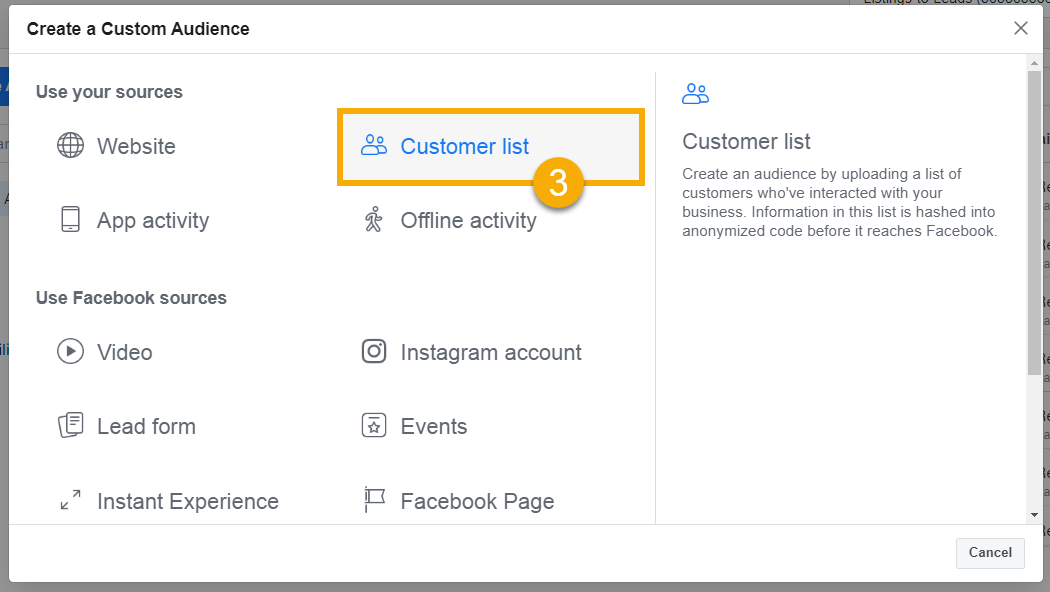Screen dimensions: 1050x592
Task: Select the Video Facebook source
Action: point(125,352)
